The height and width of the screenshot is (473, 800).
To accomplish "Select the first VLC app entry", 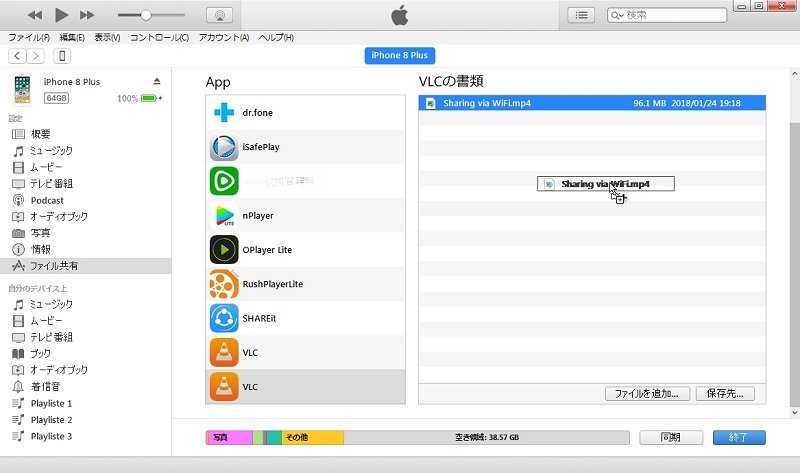I will pyautogui.click(x=306, y=352).
